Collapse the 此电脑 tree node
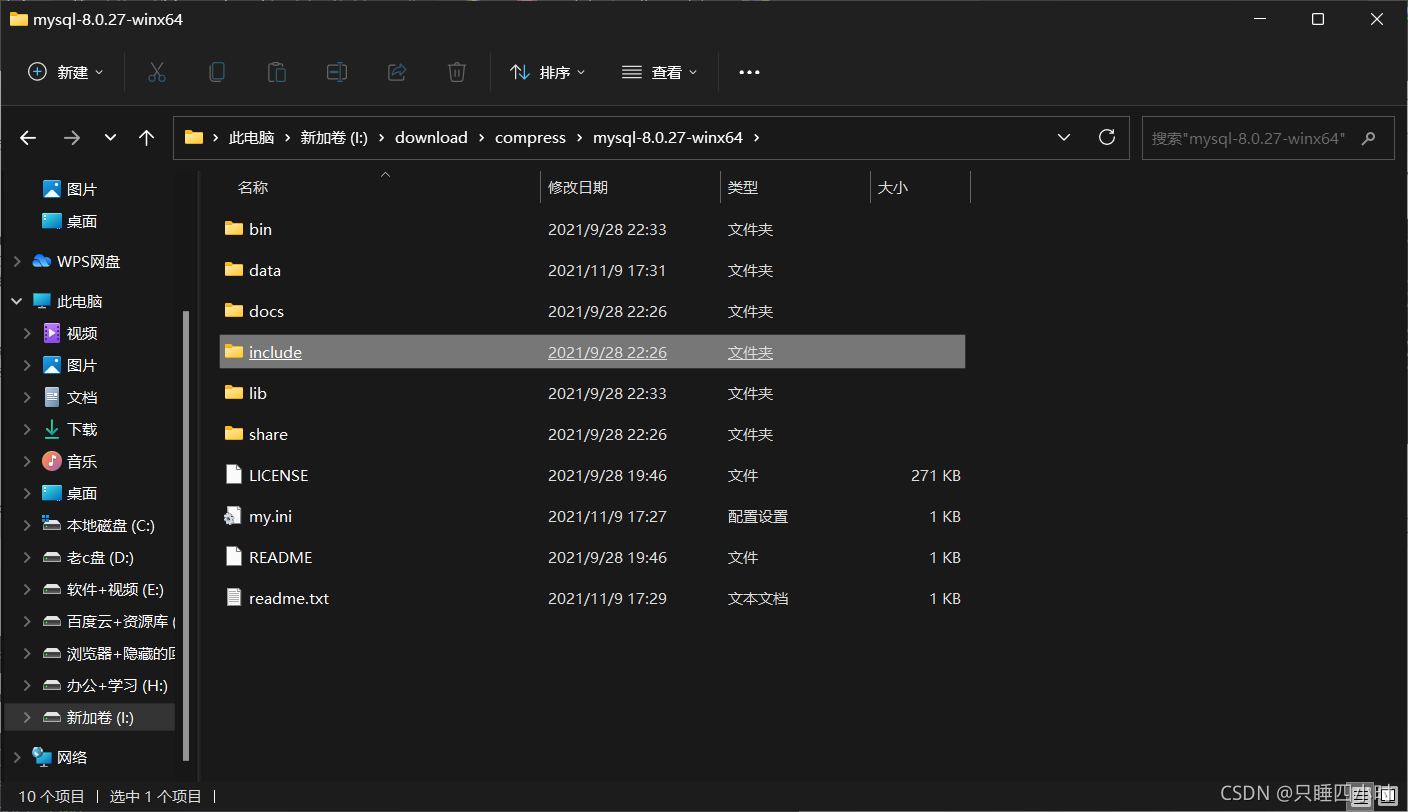 pos(17,301)
